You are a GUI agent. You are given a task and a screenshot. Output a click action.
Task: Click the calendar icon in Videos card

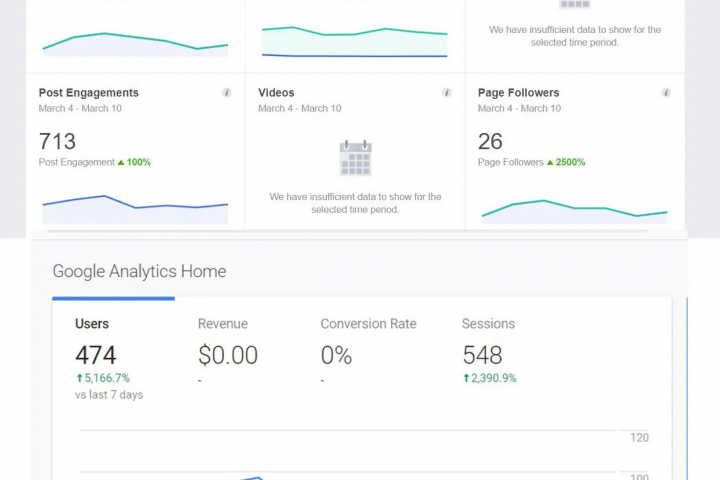(355, 158)
